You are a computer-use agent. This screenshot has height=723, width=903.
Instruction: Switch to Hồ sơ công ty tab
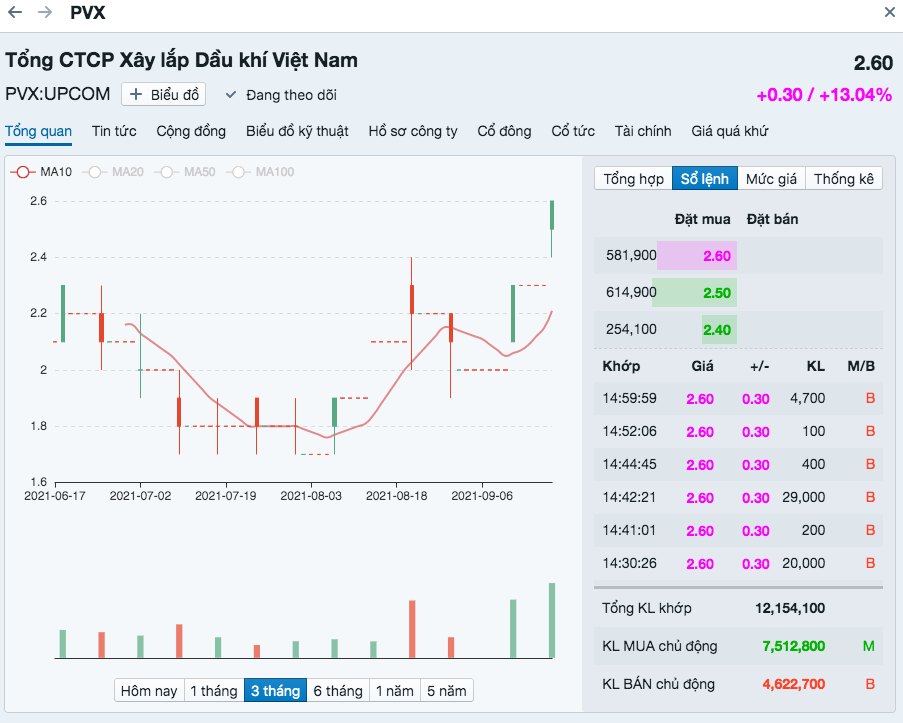tap(413, 131)
